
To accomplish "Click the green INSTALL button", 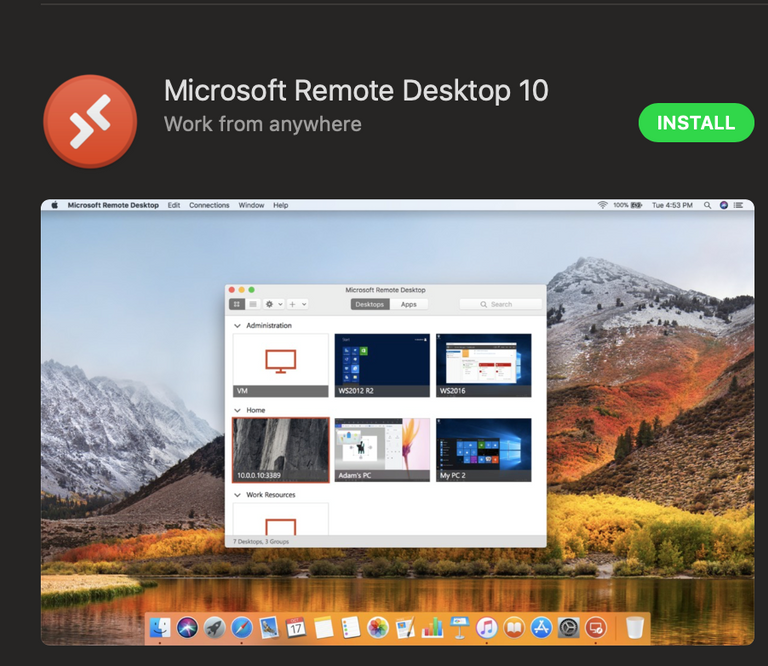I will 696,122.
